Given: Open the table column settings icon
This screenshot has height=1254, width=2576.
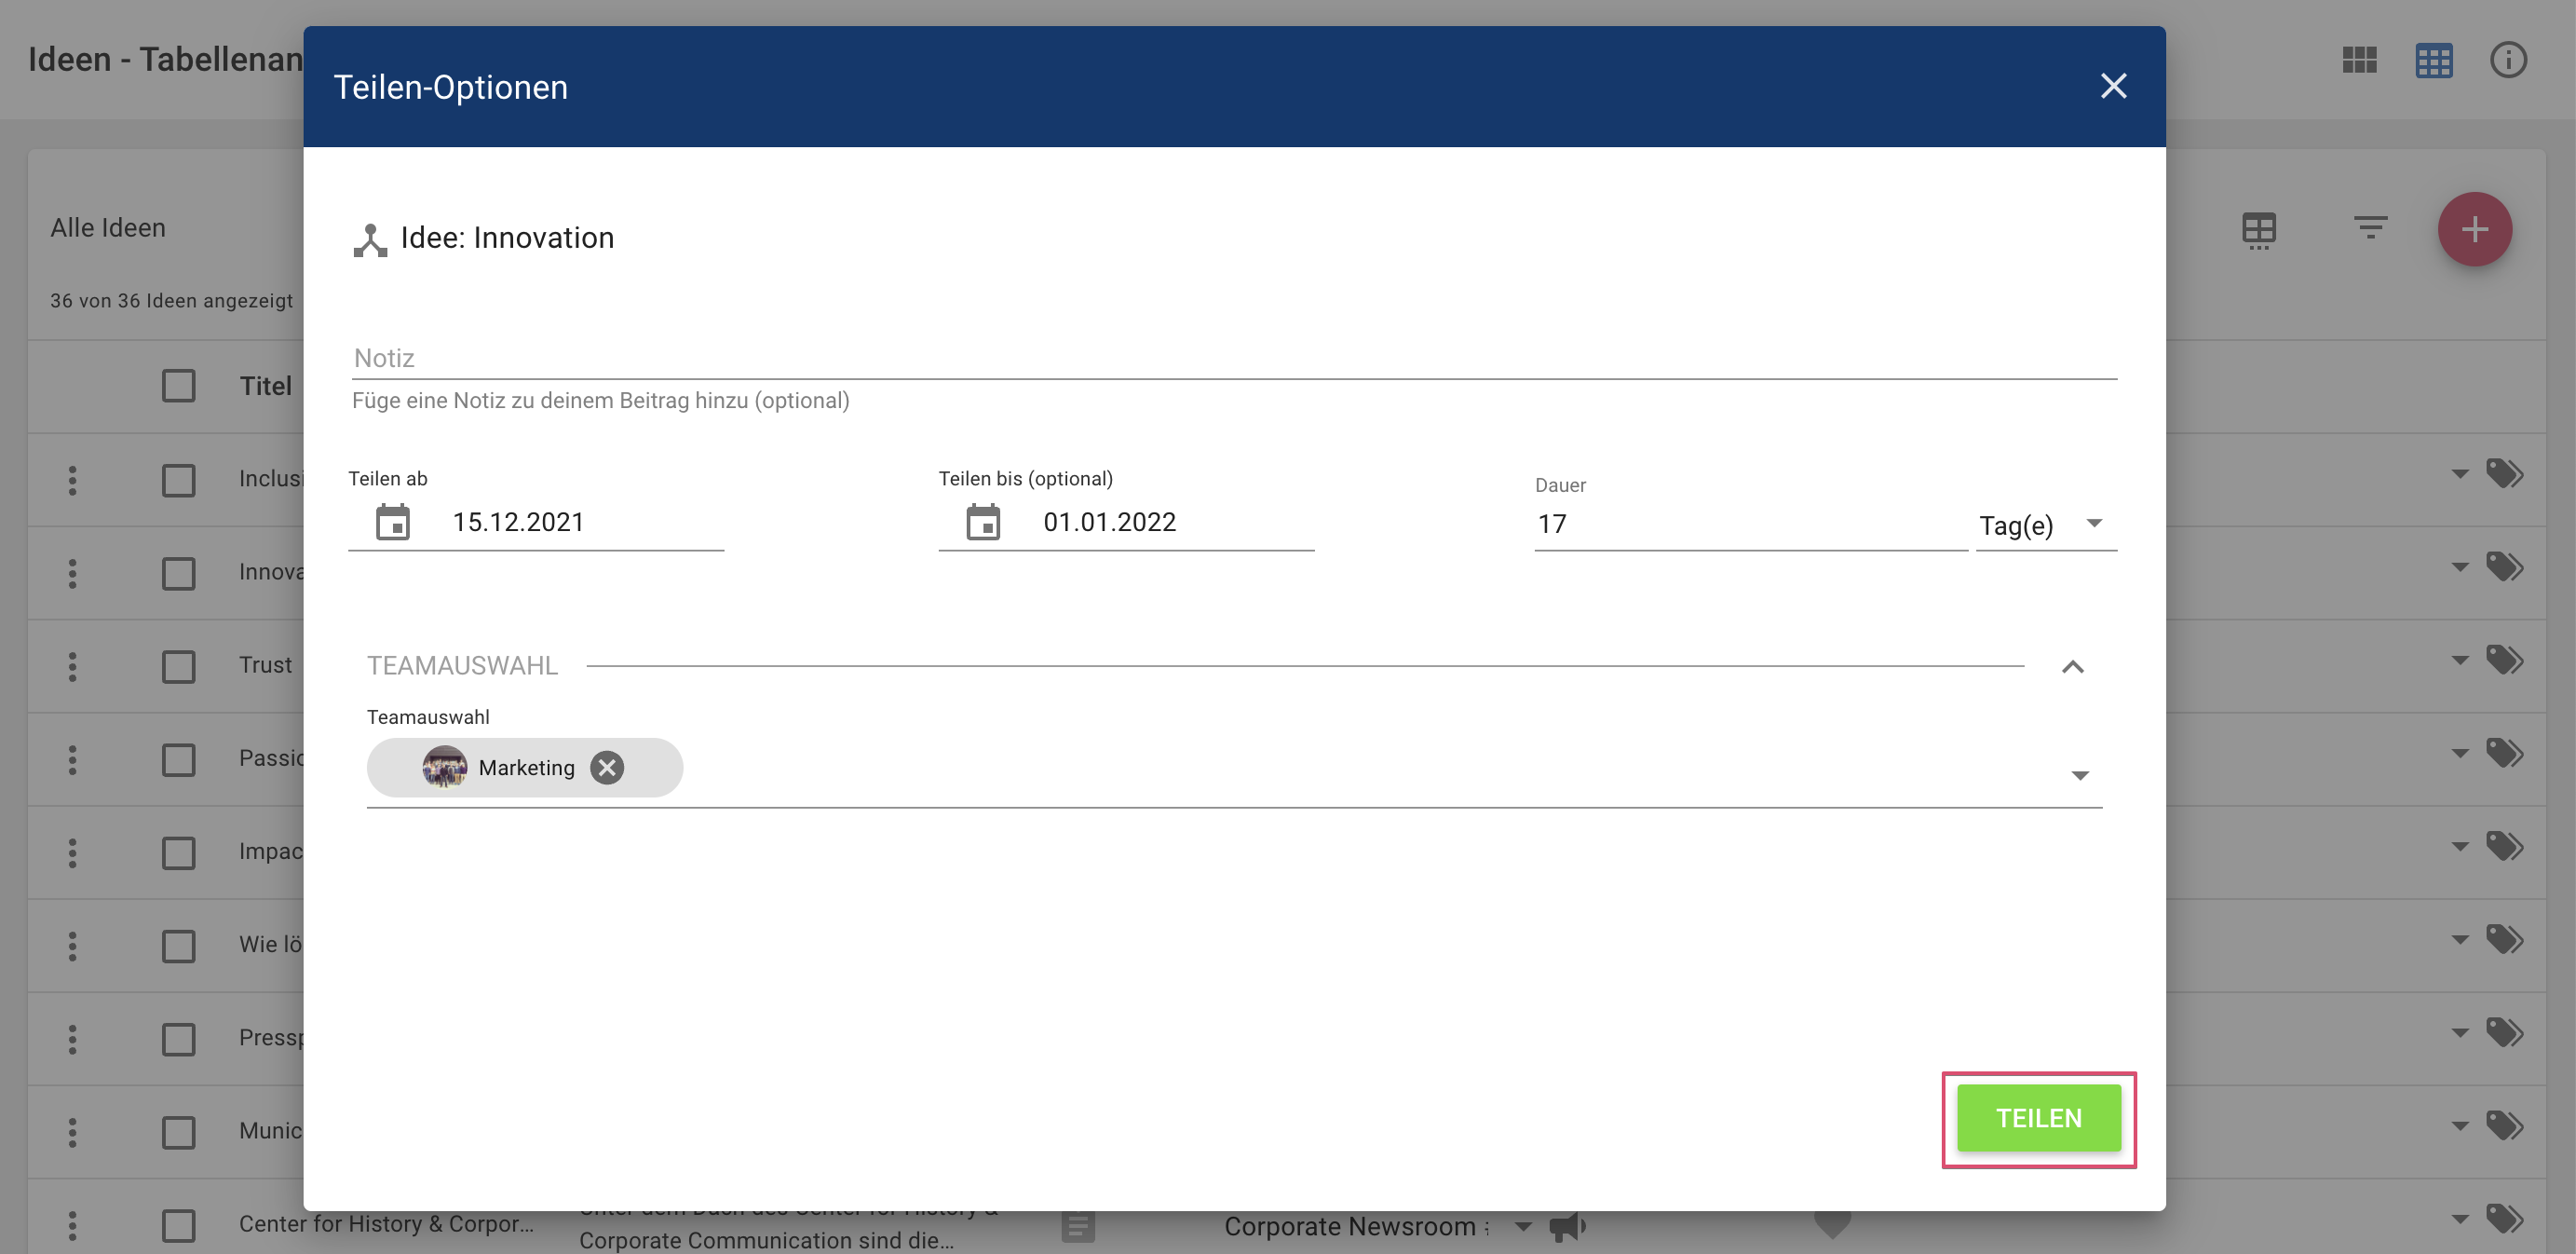Looking at the screenshot, I should (x=2259, y=230).
